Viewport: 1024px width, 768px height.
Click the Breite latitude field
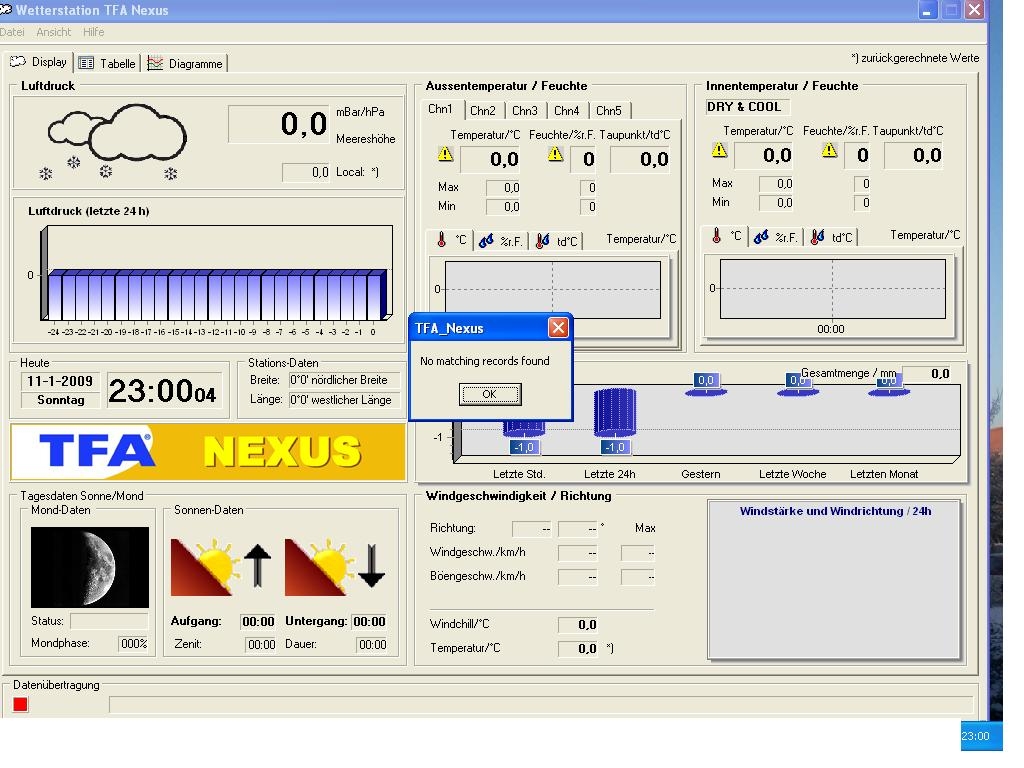coord(343,380)
